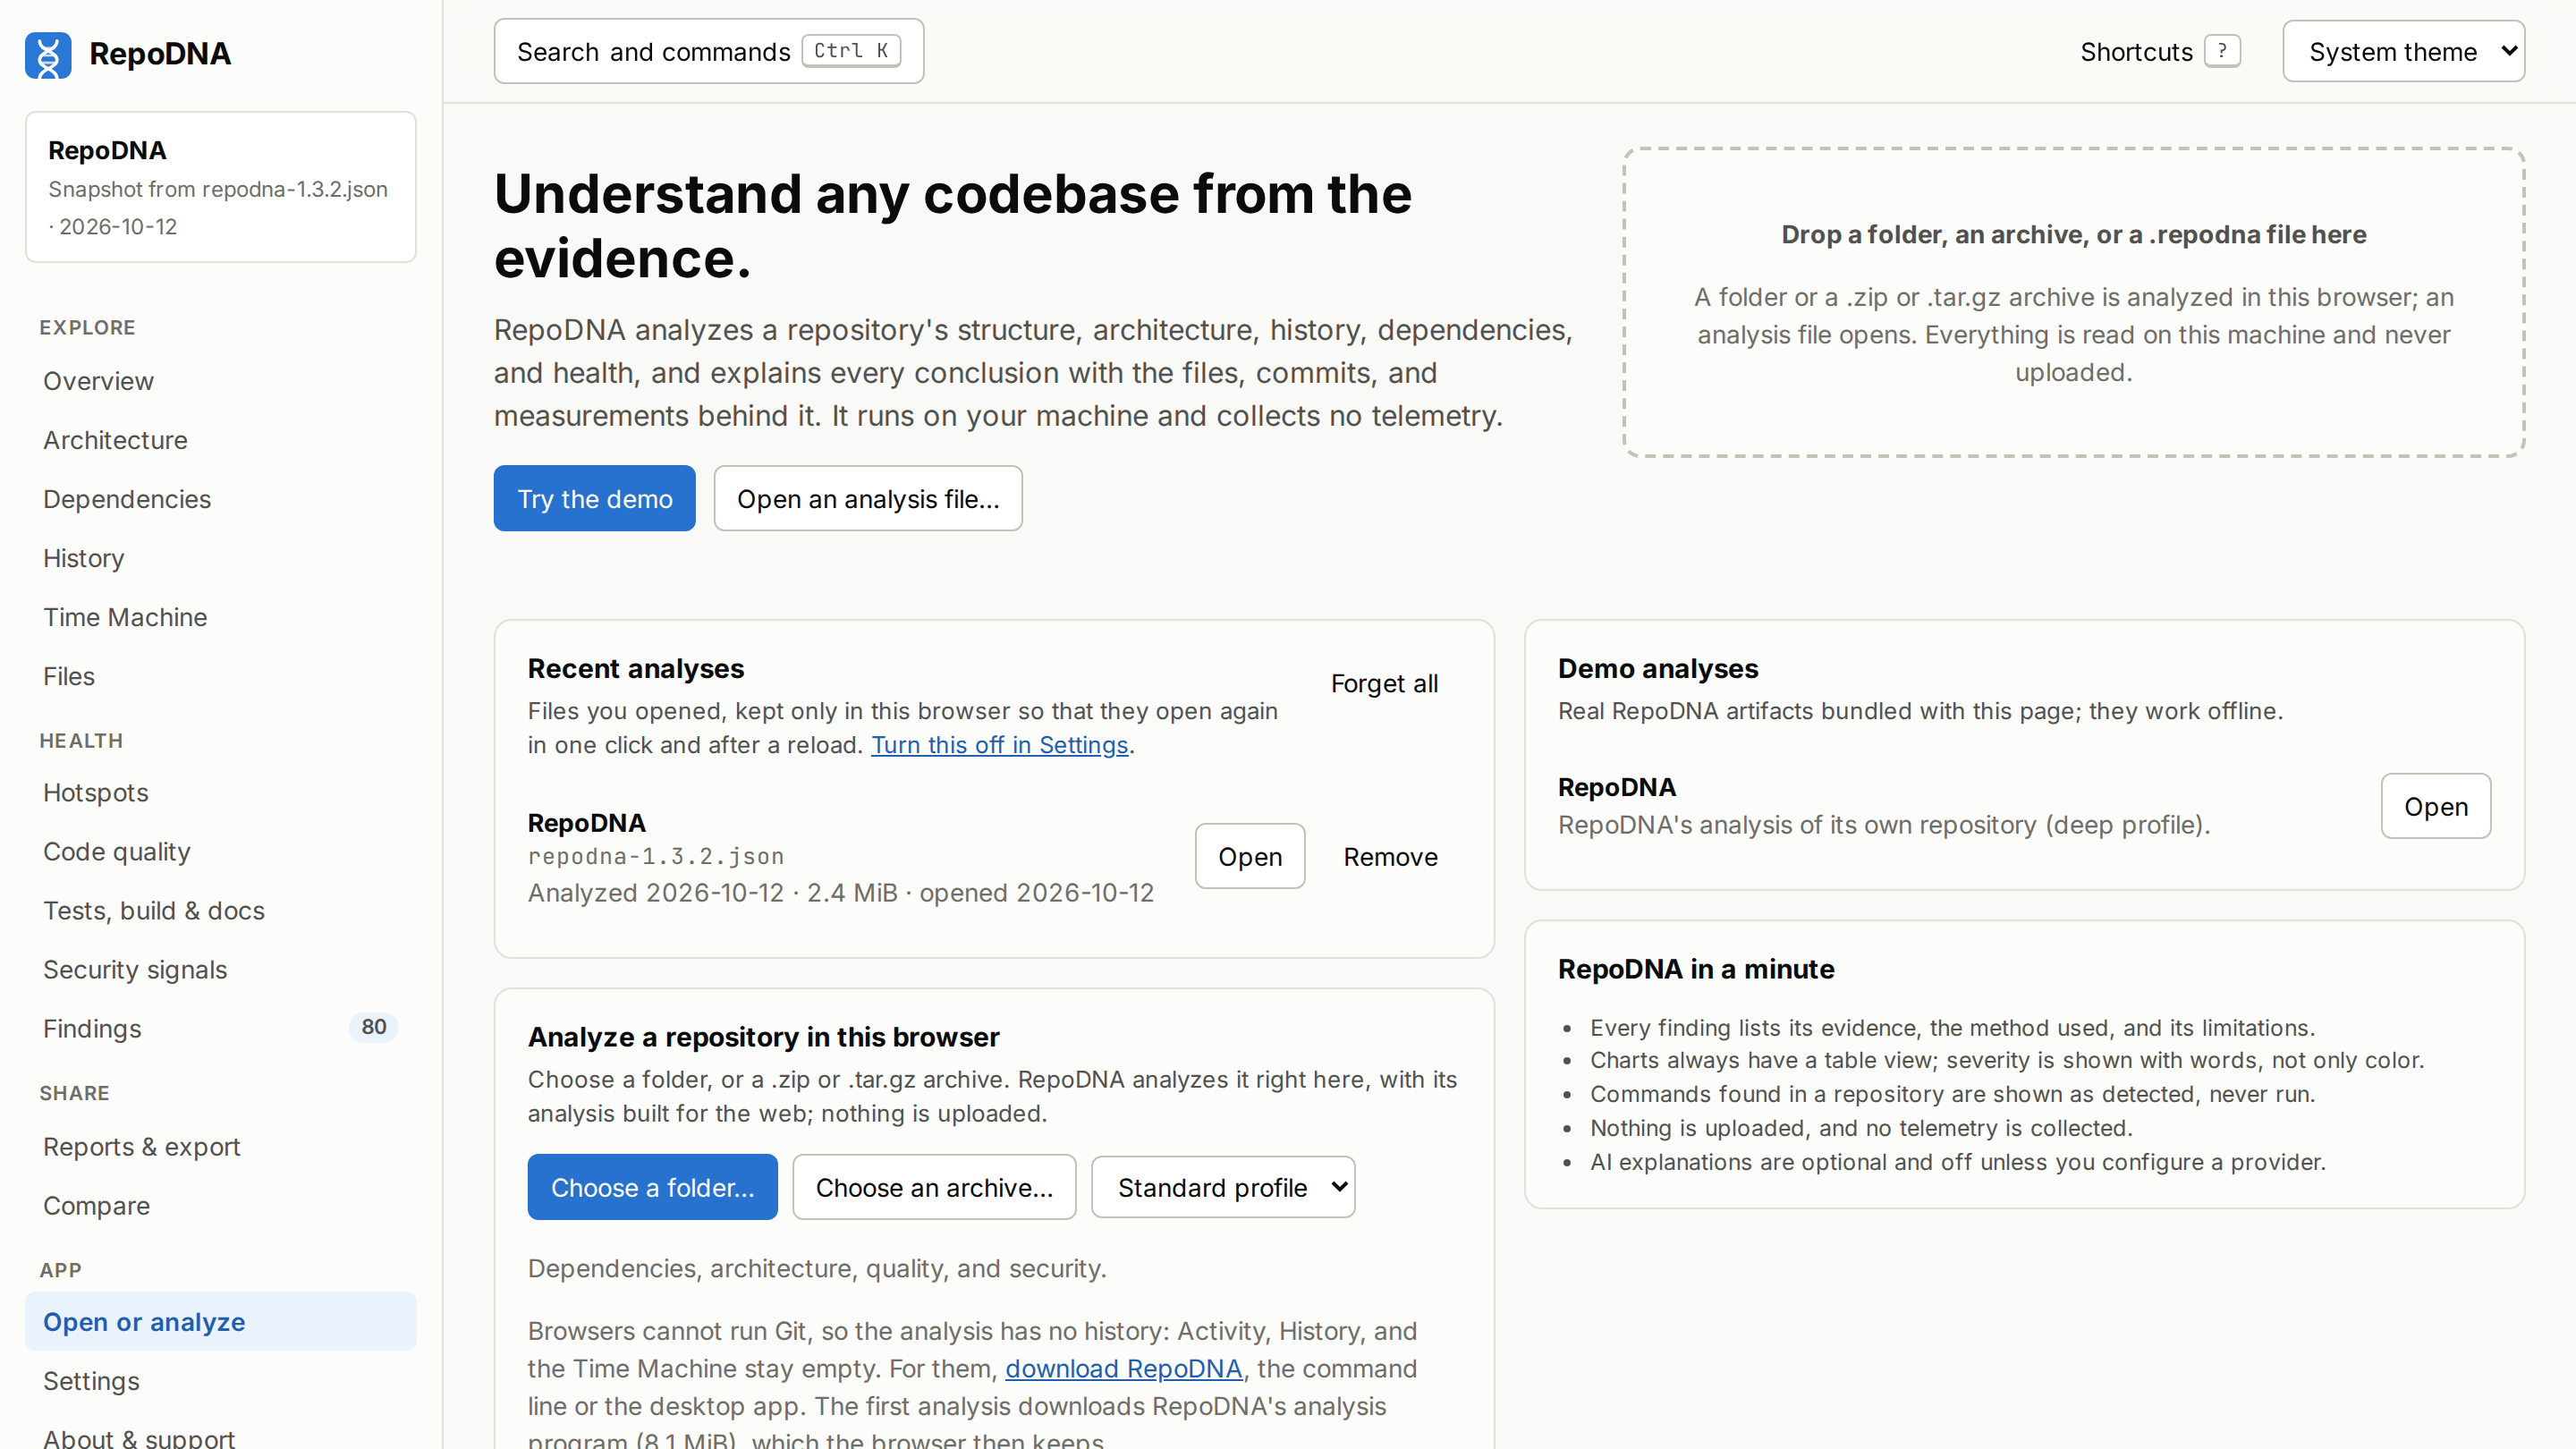Click the Ctrl K shortcut hint
The width and height of the screenshot is (2576, 1449).
[851, 51]
